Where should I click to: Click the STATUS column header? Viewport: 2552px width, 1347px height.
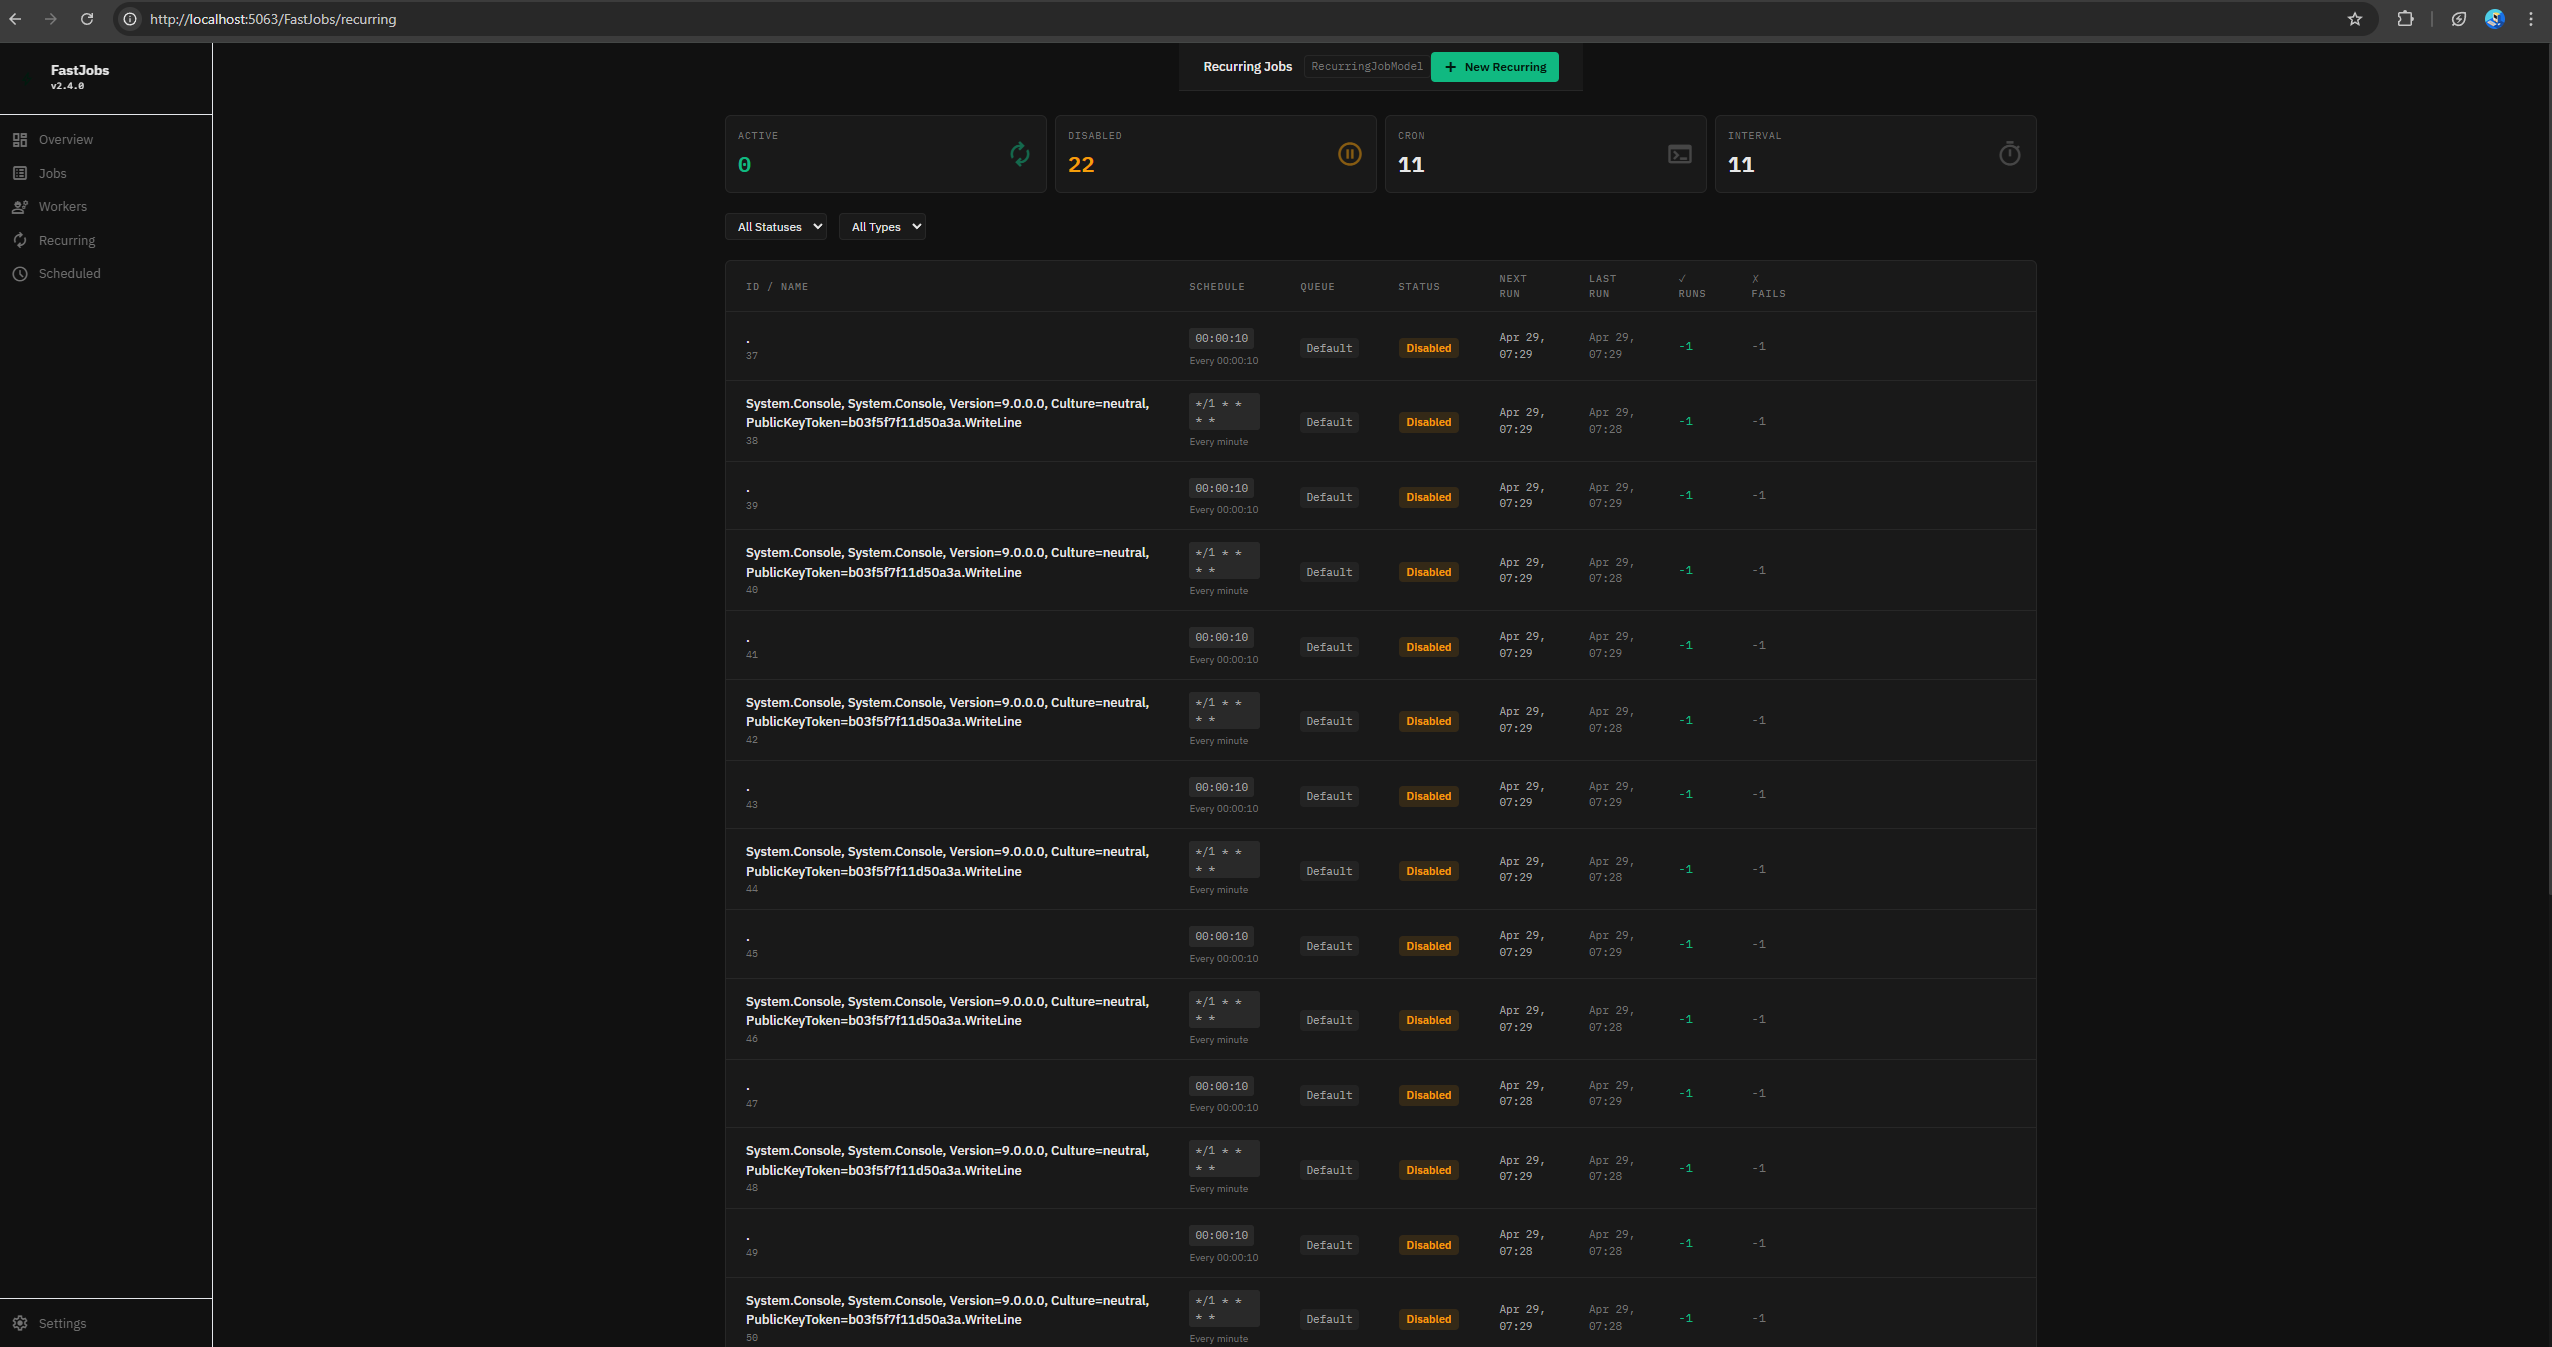coord(1419,287)
